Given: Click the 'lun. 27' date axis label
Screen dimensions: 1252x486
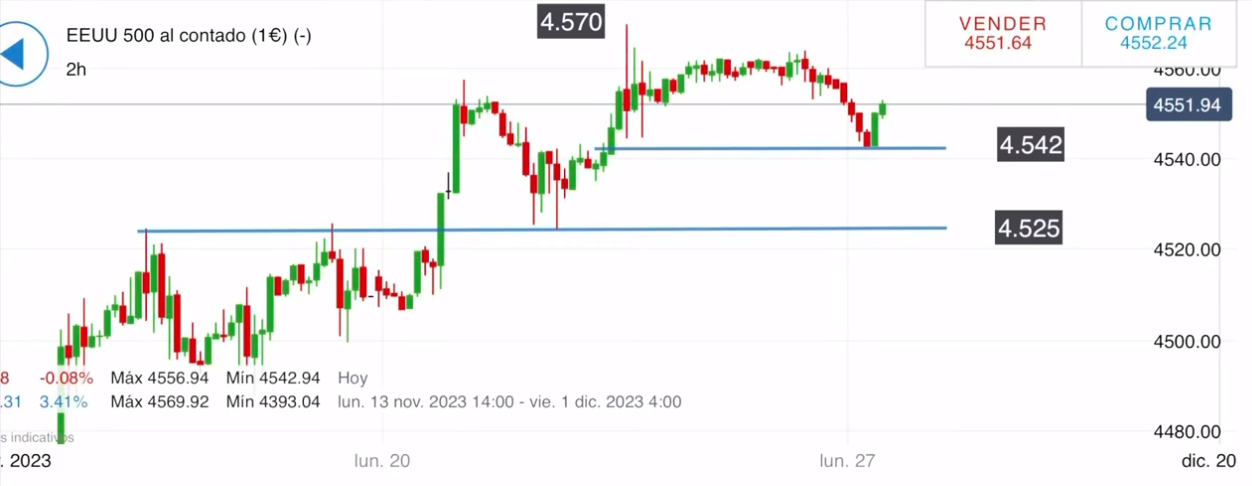Looking at the screenshot, I should (x=848, y=461).
